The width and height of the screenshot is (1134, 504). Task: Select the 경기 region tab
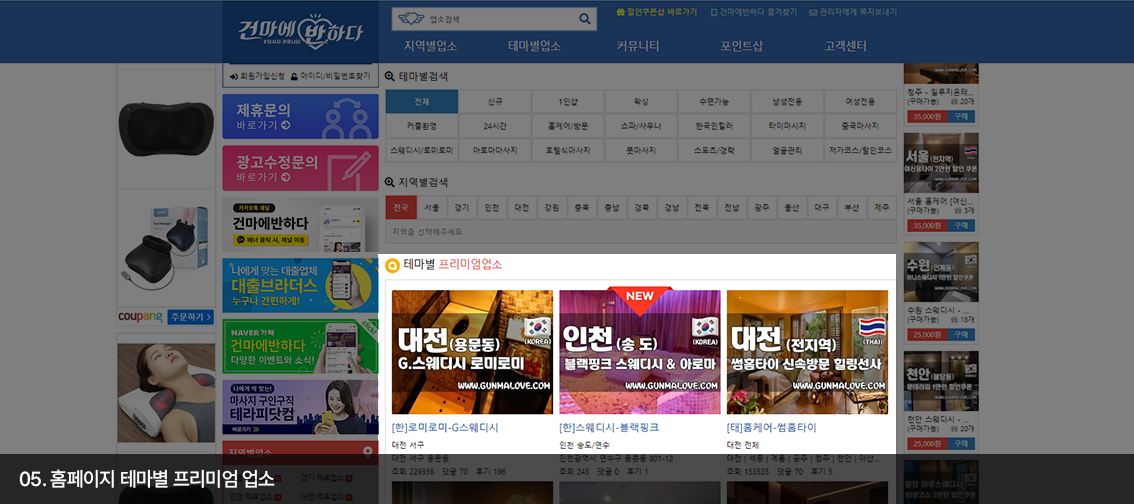click(x=461, y=208)
